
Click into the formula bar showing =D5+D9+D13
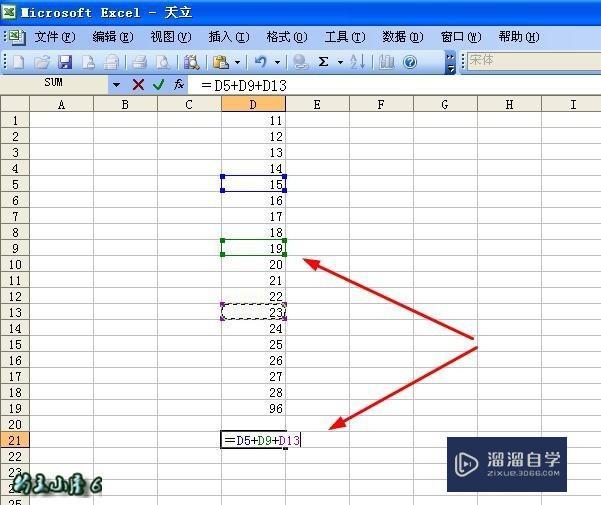(x=395, y=85)
